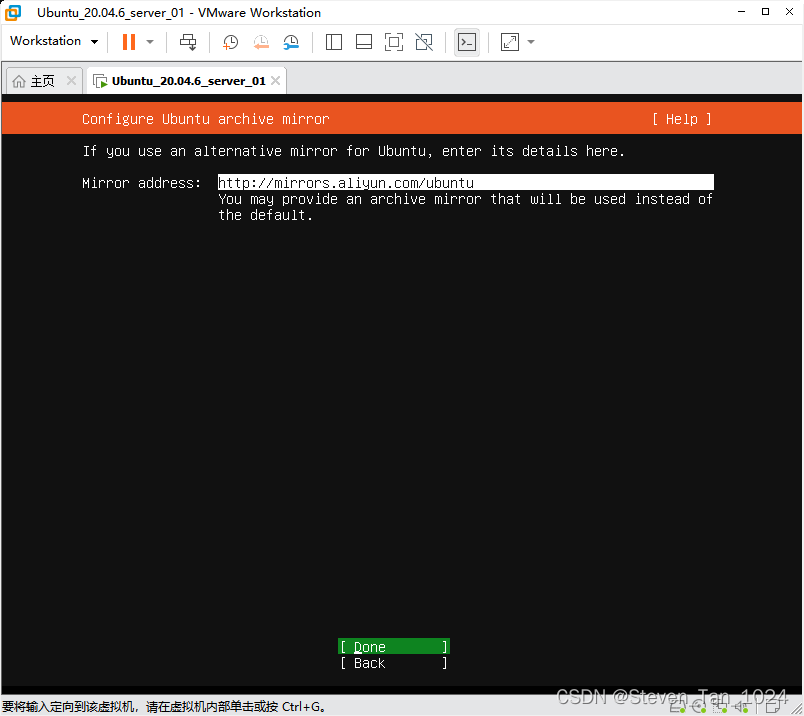Toggle the console view button
Screen dimensions: 804x716
pos(467,42)
